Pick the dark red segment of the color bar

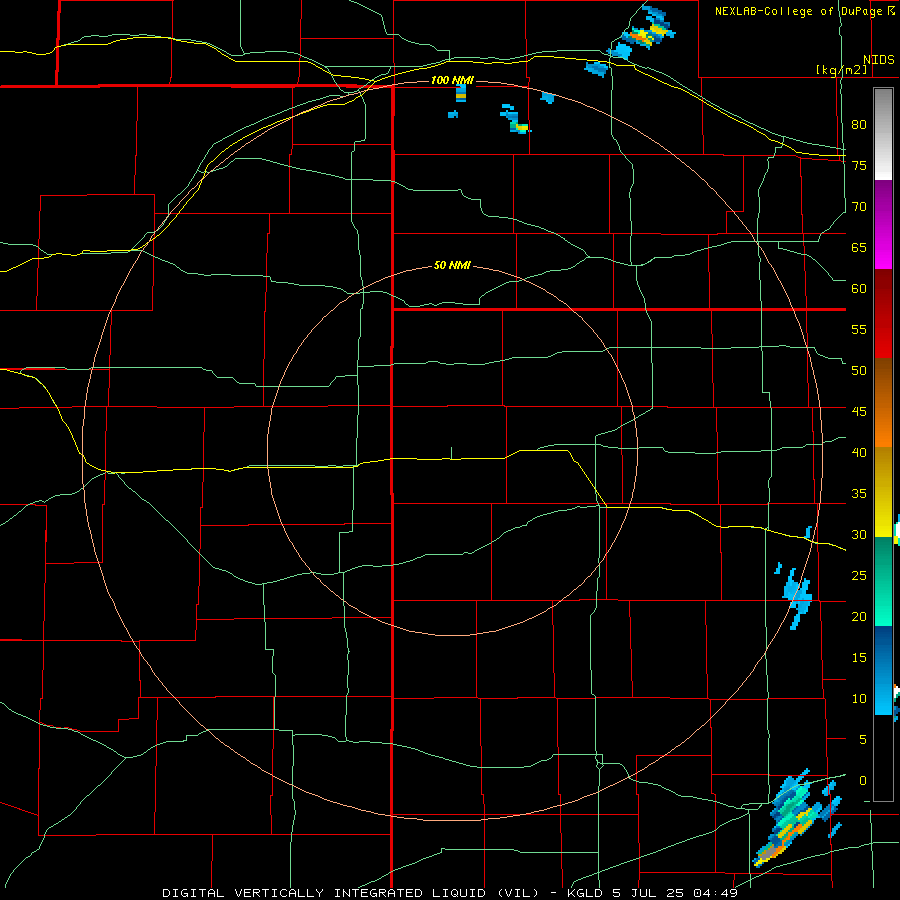coord(883,314)
